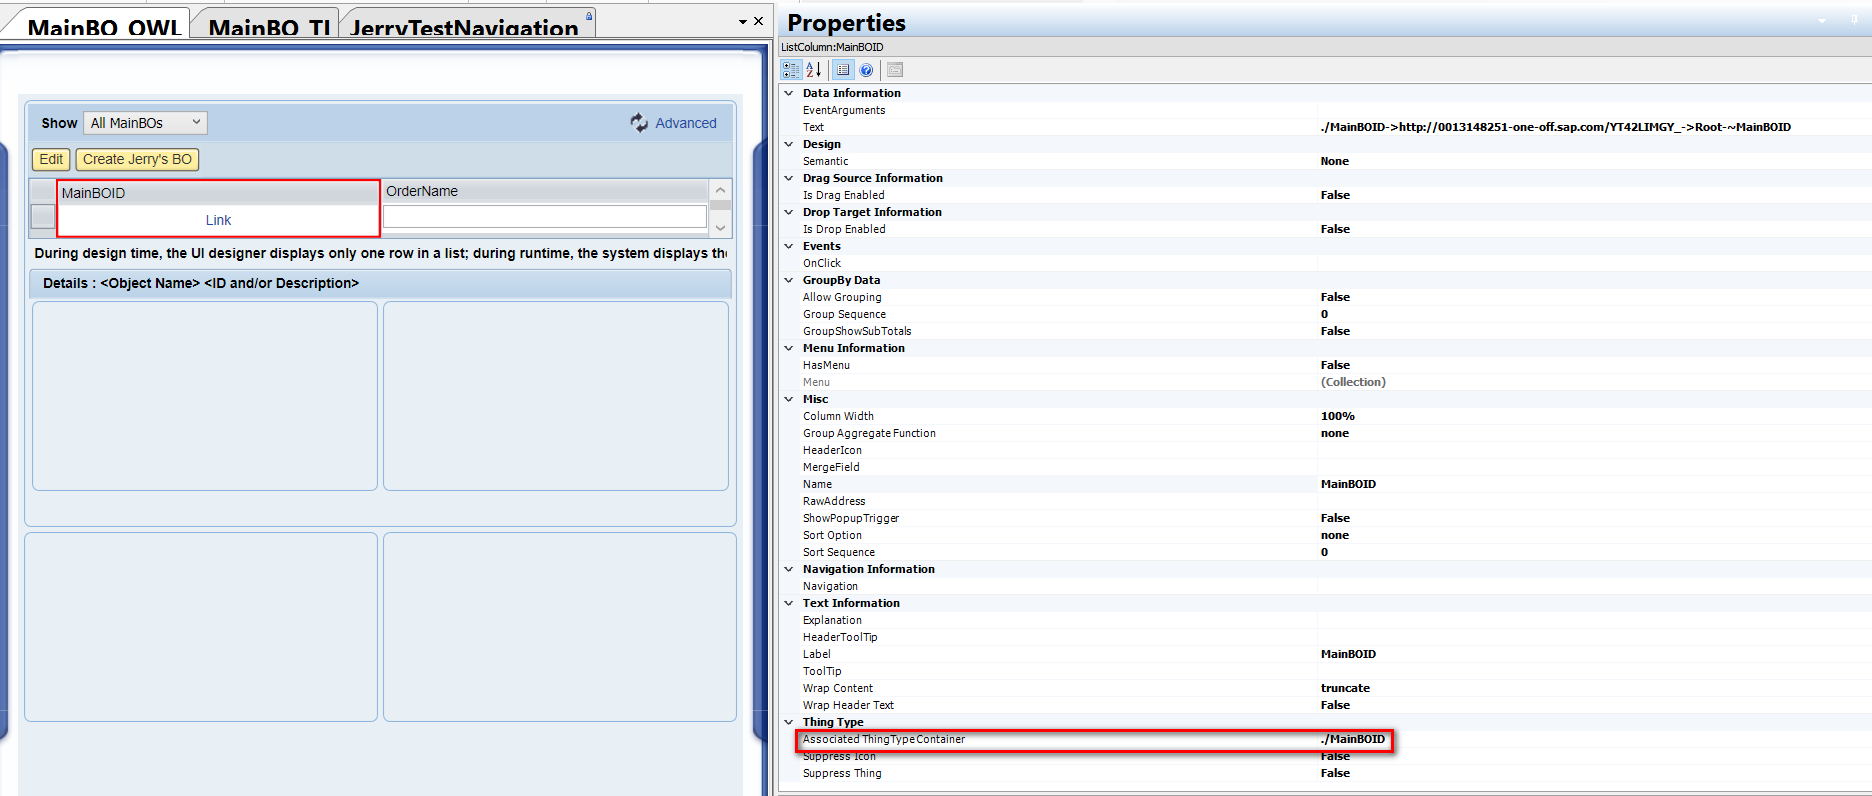Select Group Sequence property
Viewport: 1872px width, 796px height.
coord(1325,314)
